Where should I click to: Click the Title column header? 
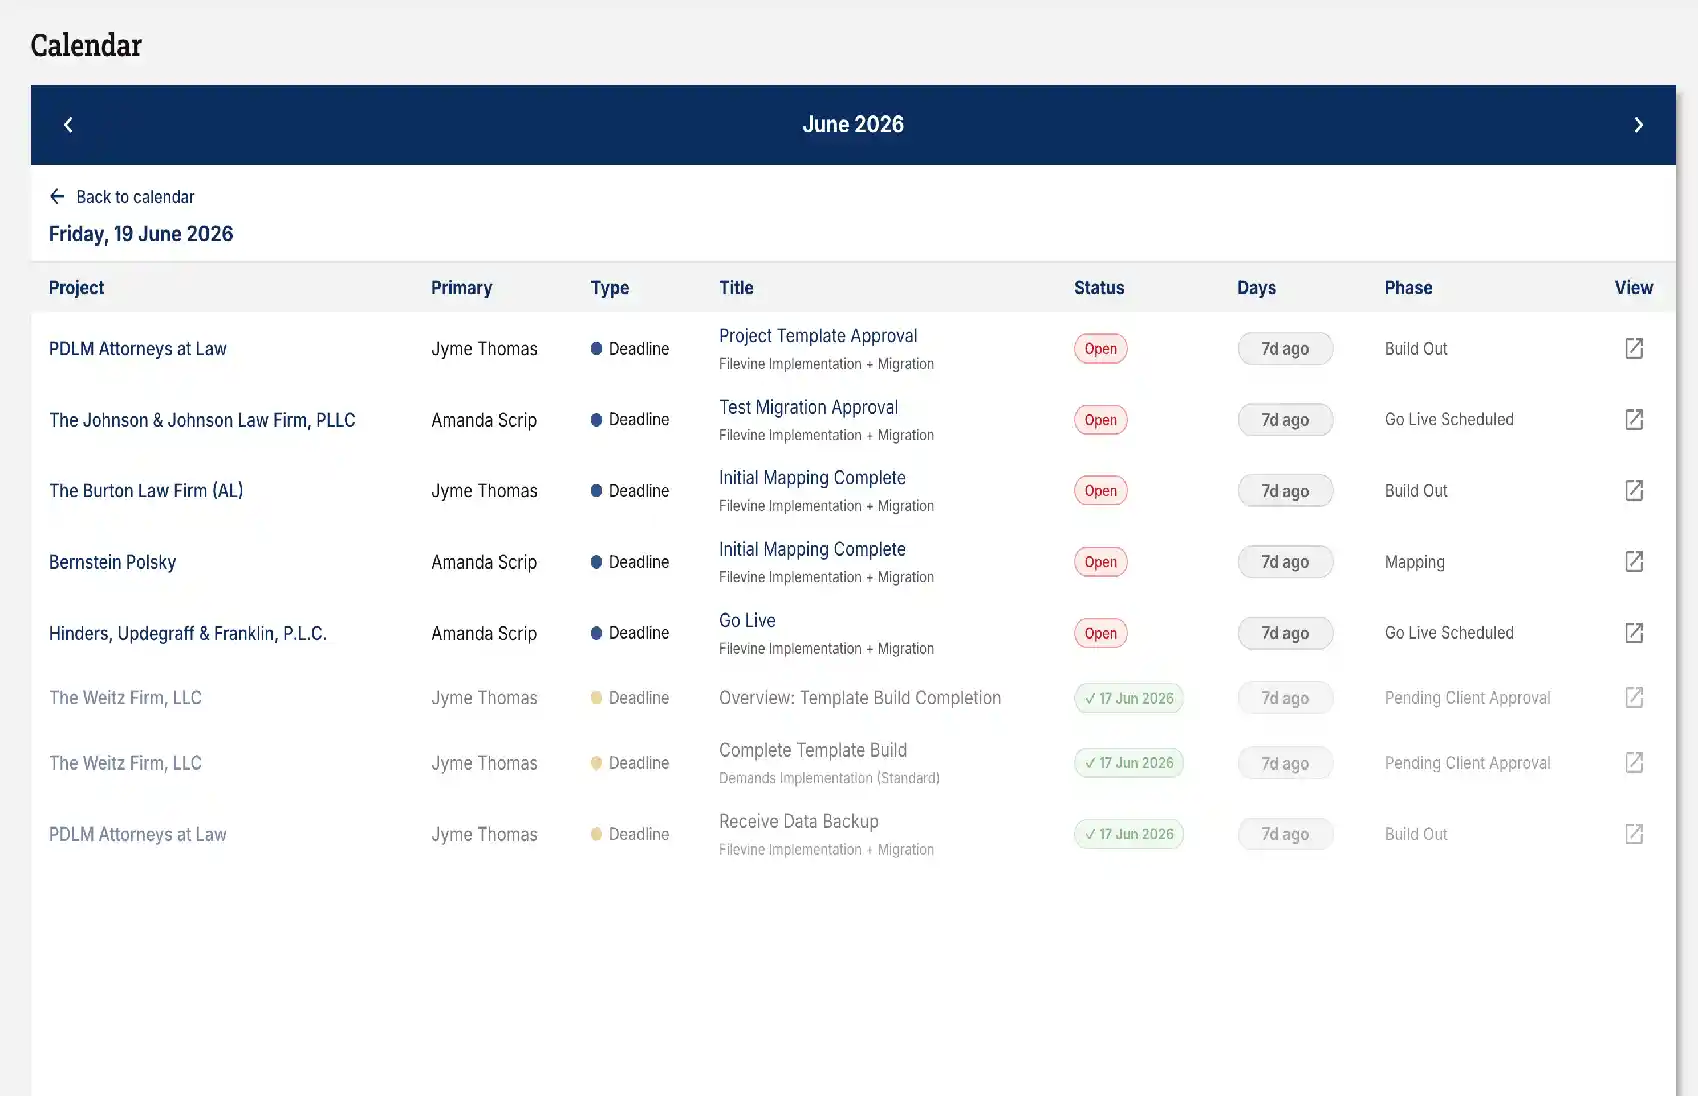point(736,288)
